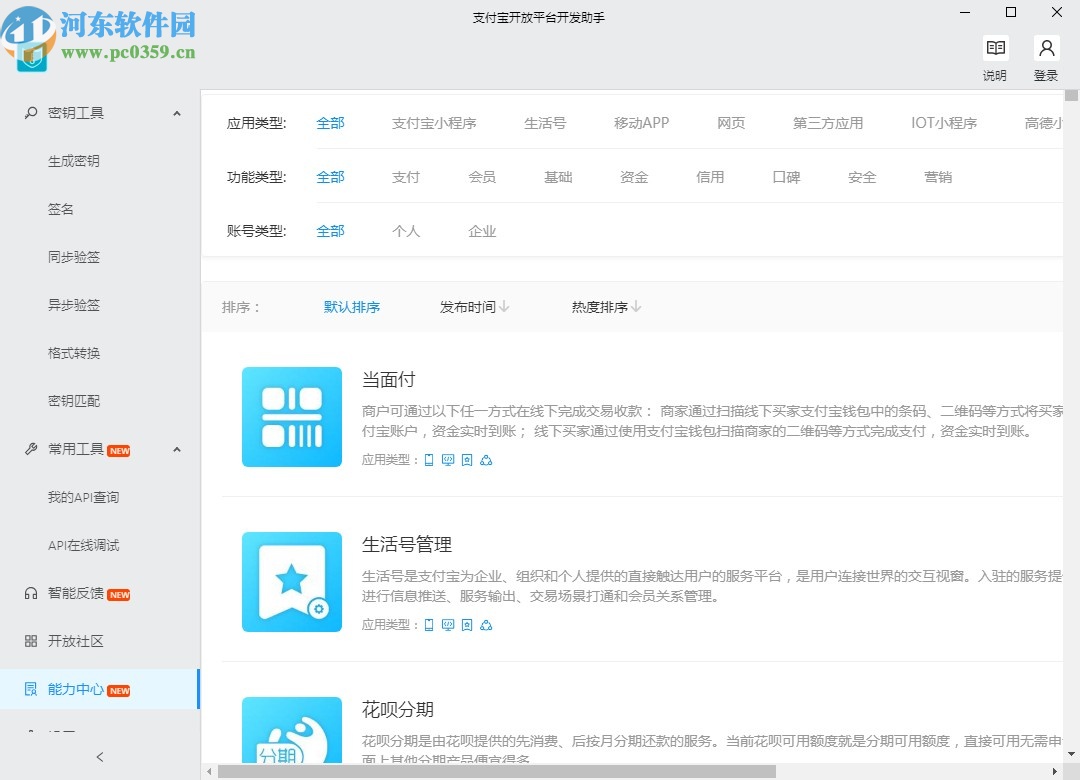Select the 智能反馈 headset icon in sidebar

tap(30, 593)
